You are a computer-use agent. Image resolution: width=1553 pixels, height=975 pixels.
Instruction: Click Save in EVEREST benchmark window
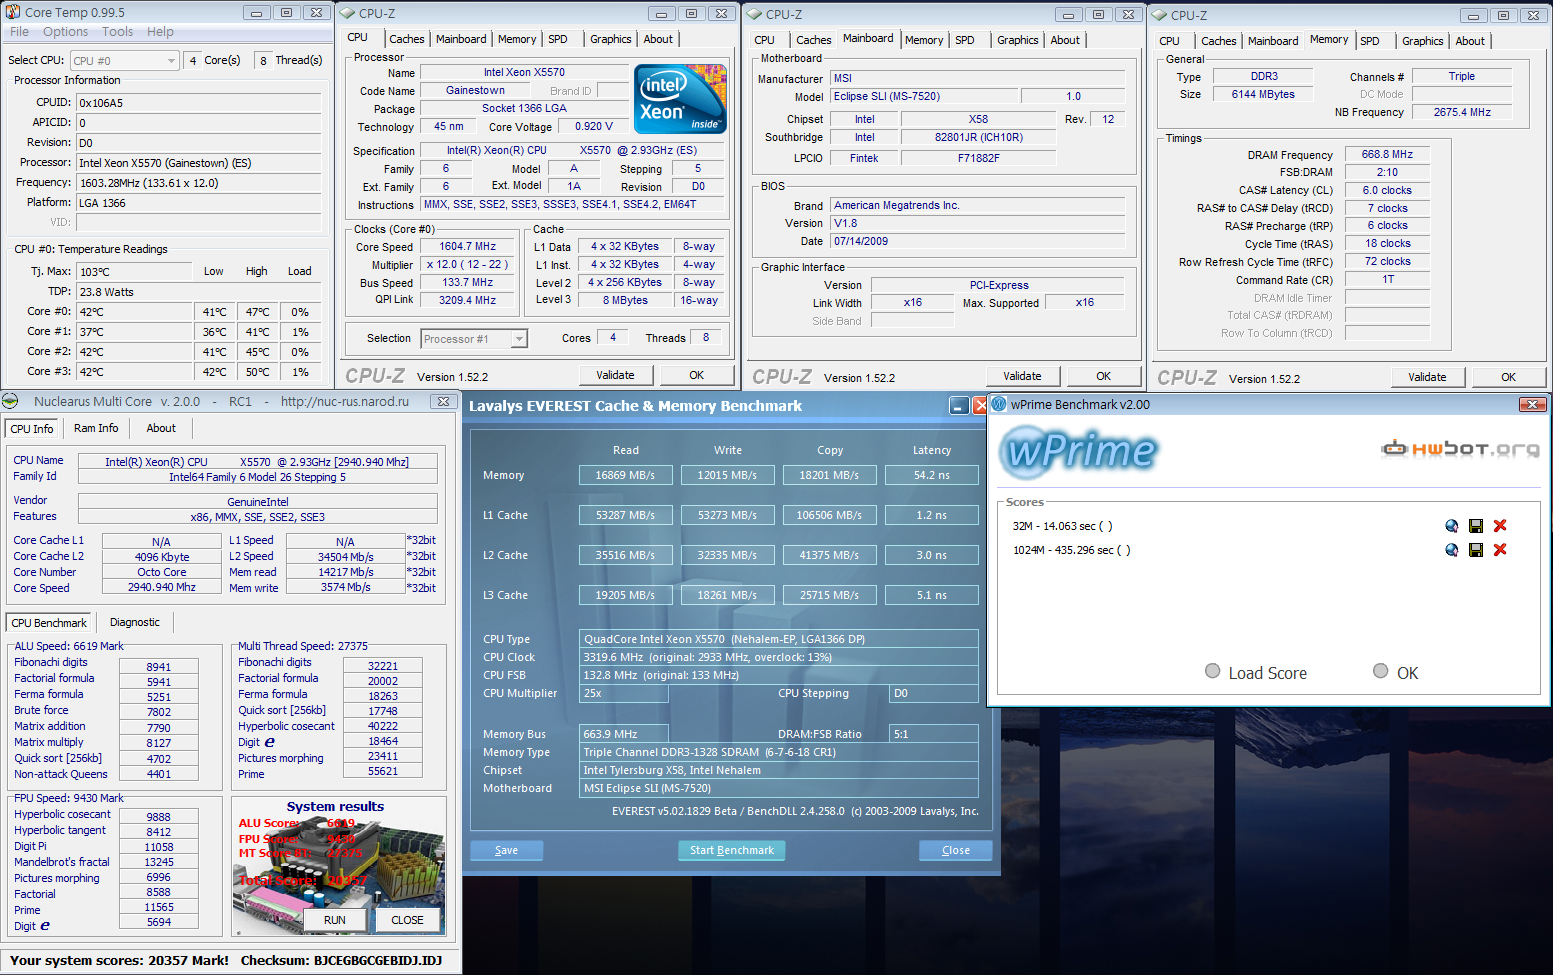(507, 850)
